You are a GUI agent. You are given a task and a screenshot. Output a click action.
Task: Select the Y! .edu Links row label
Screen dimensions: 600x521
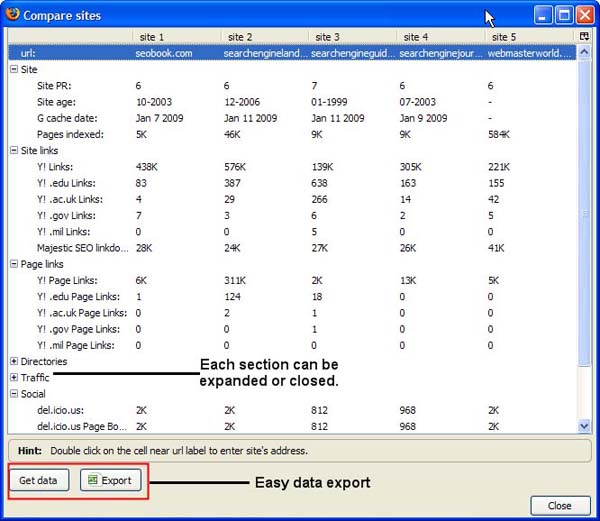66,183
